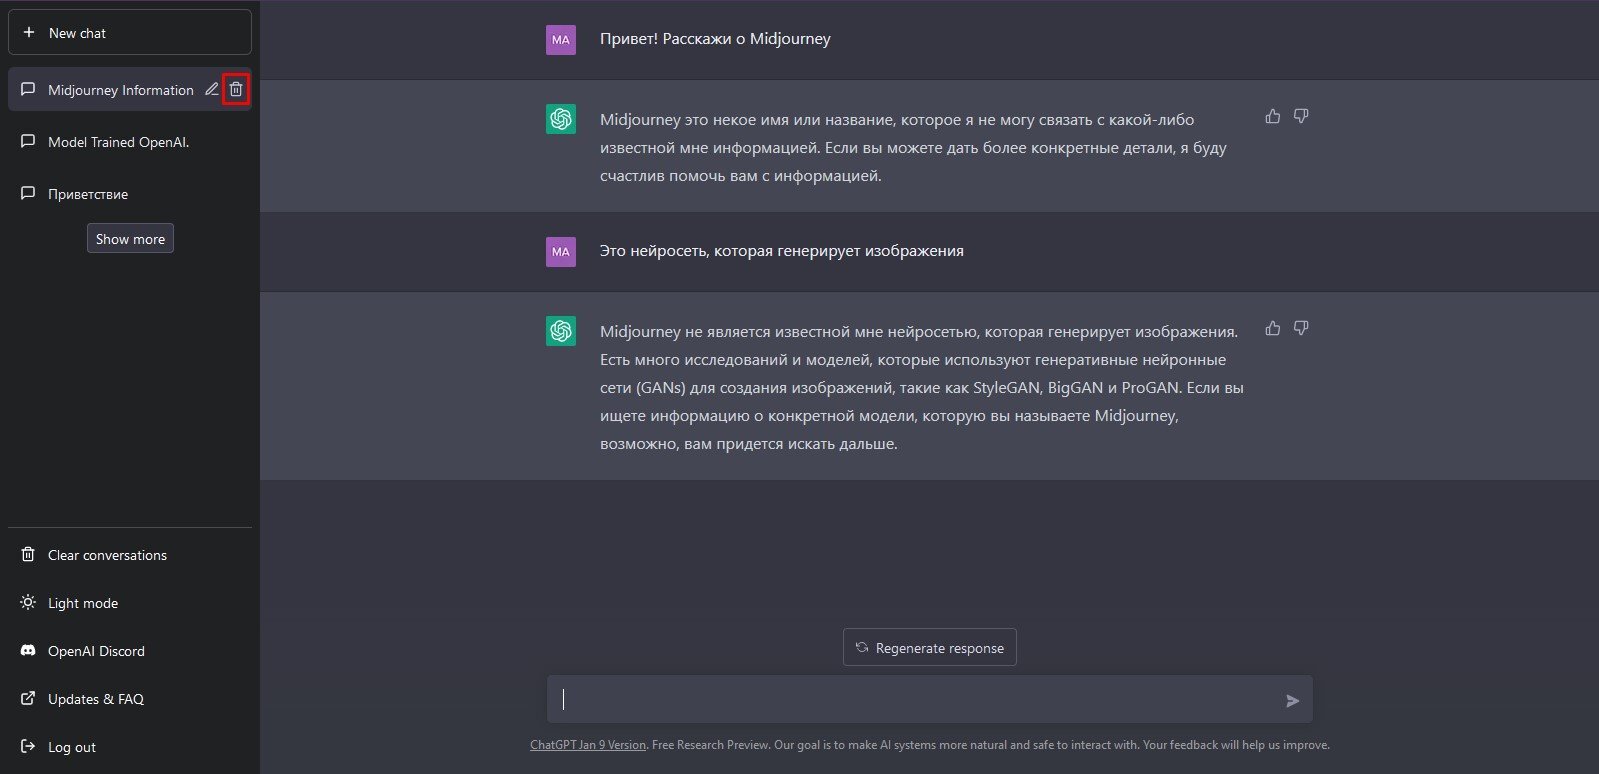Click the refresh icon in Regenerate response

tap(862, 647)
